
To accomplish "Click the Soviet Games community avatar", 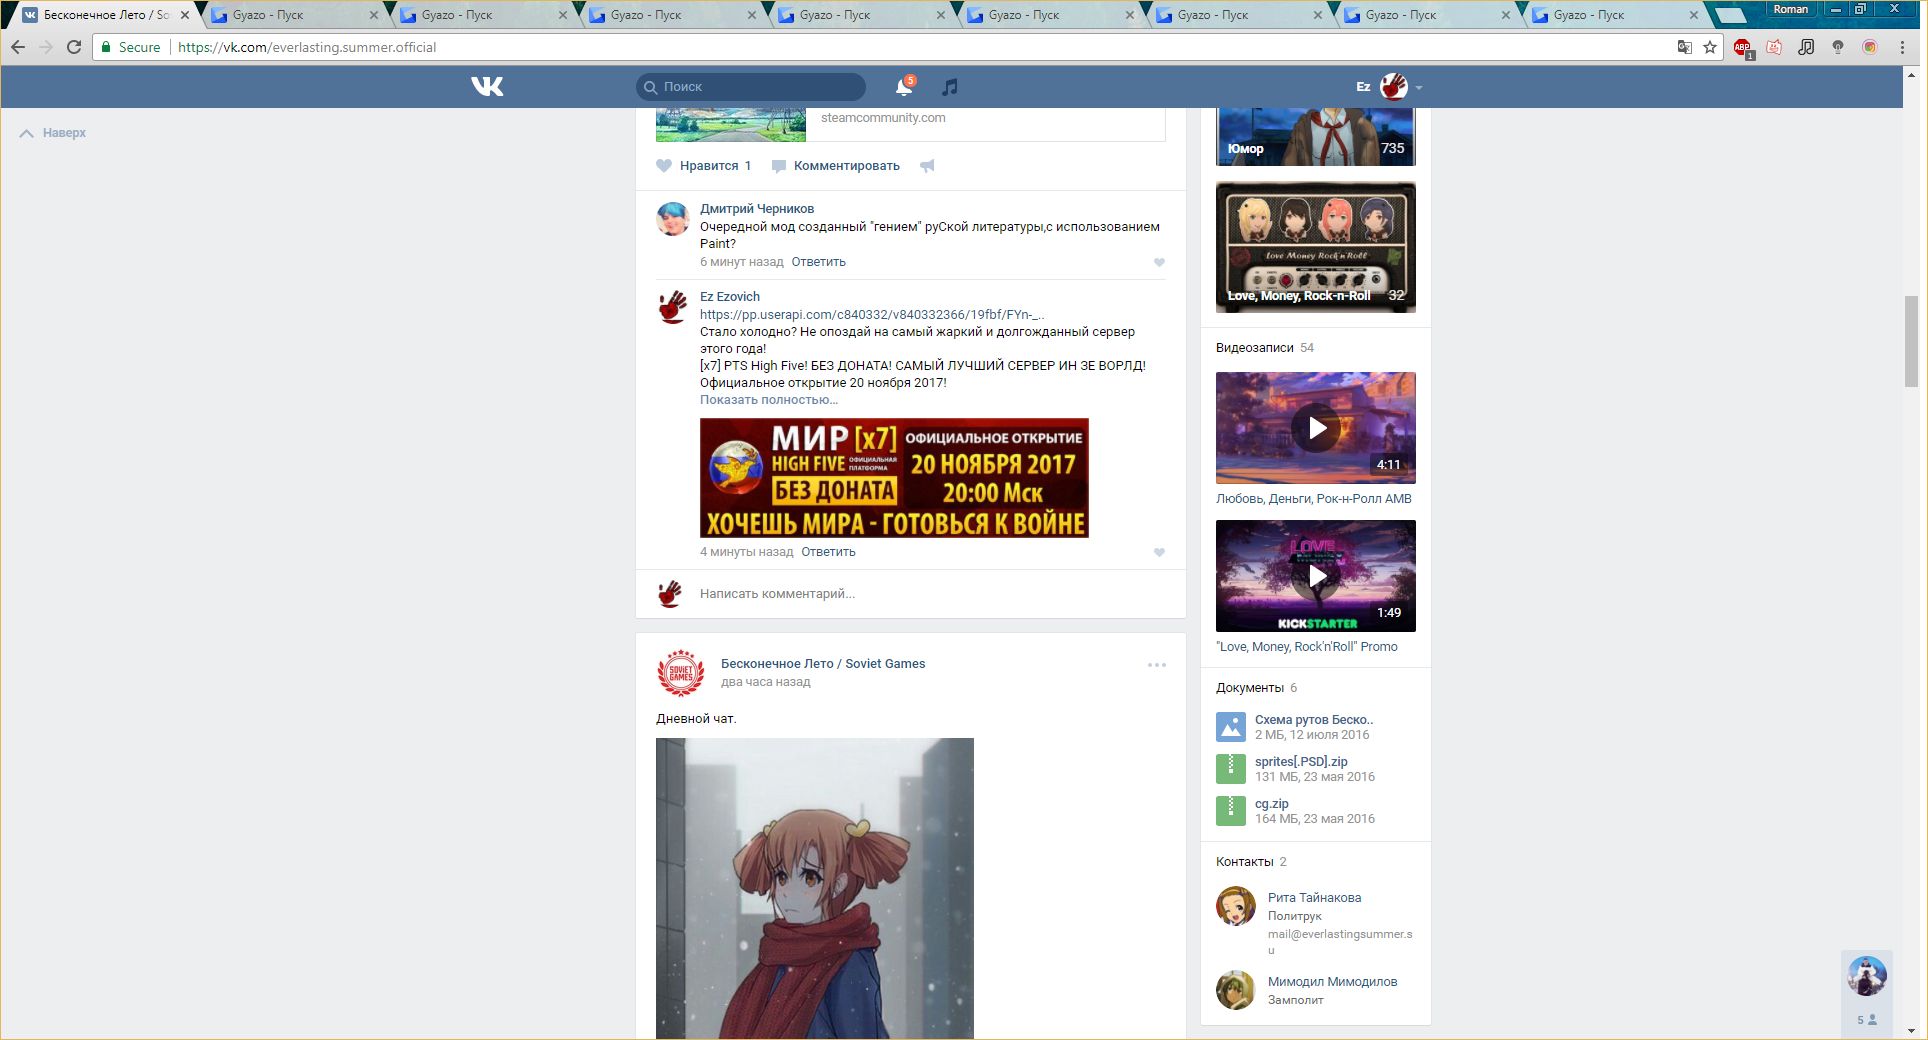I will pos(680,673).
